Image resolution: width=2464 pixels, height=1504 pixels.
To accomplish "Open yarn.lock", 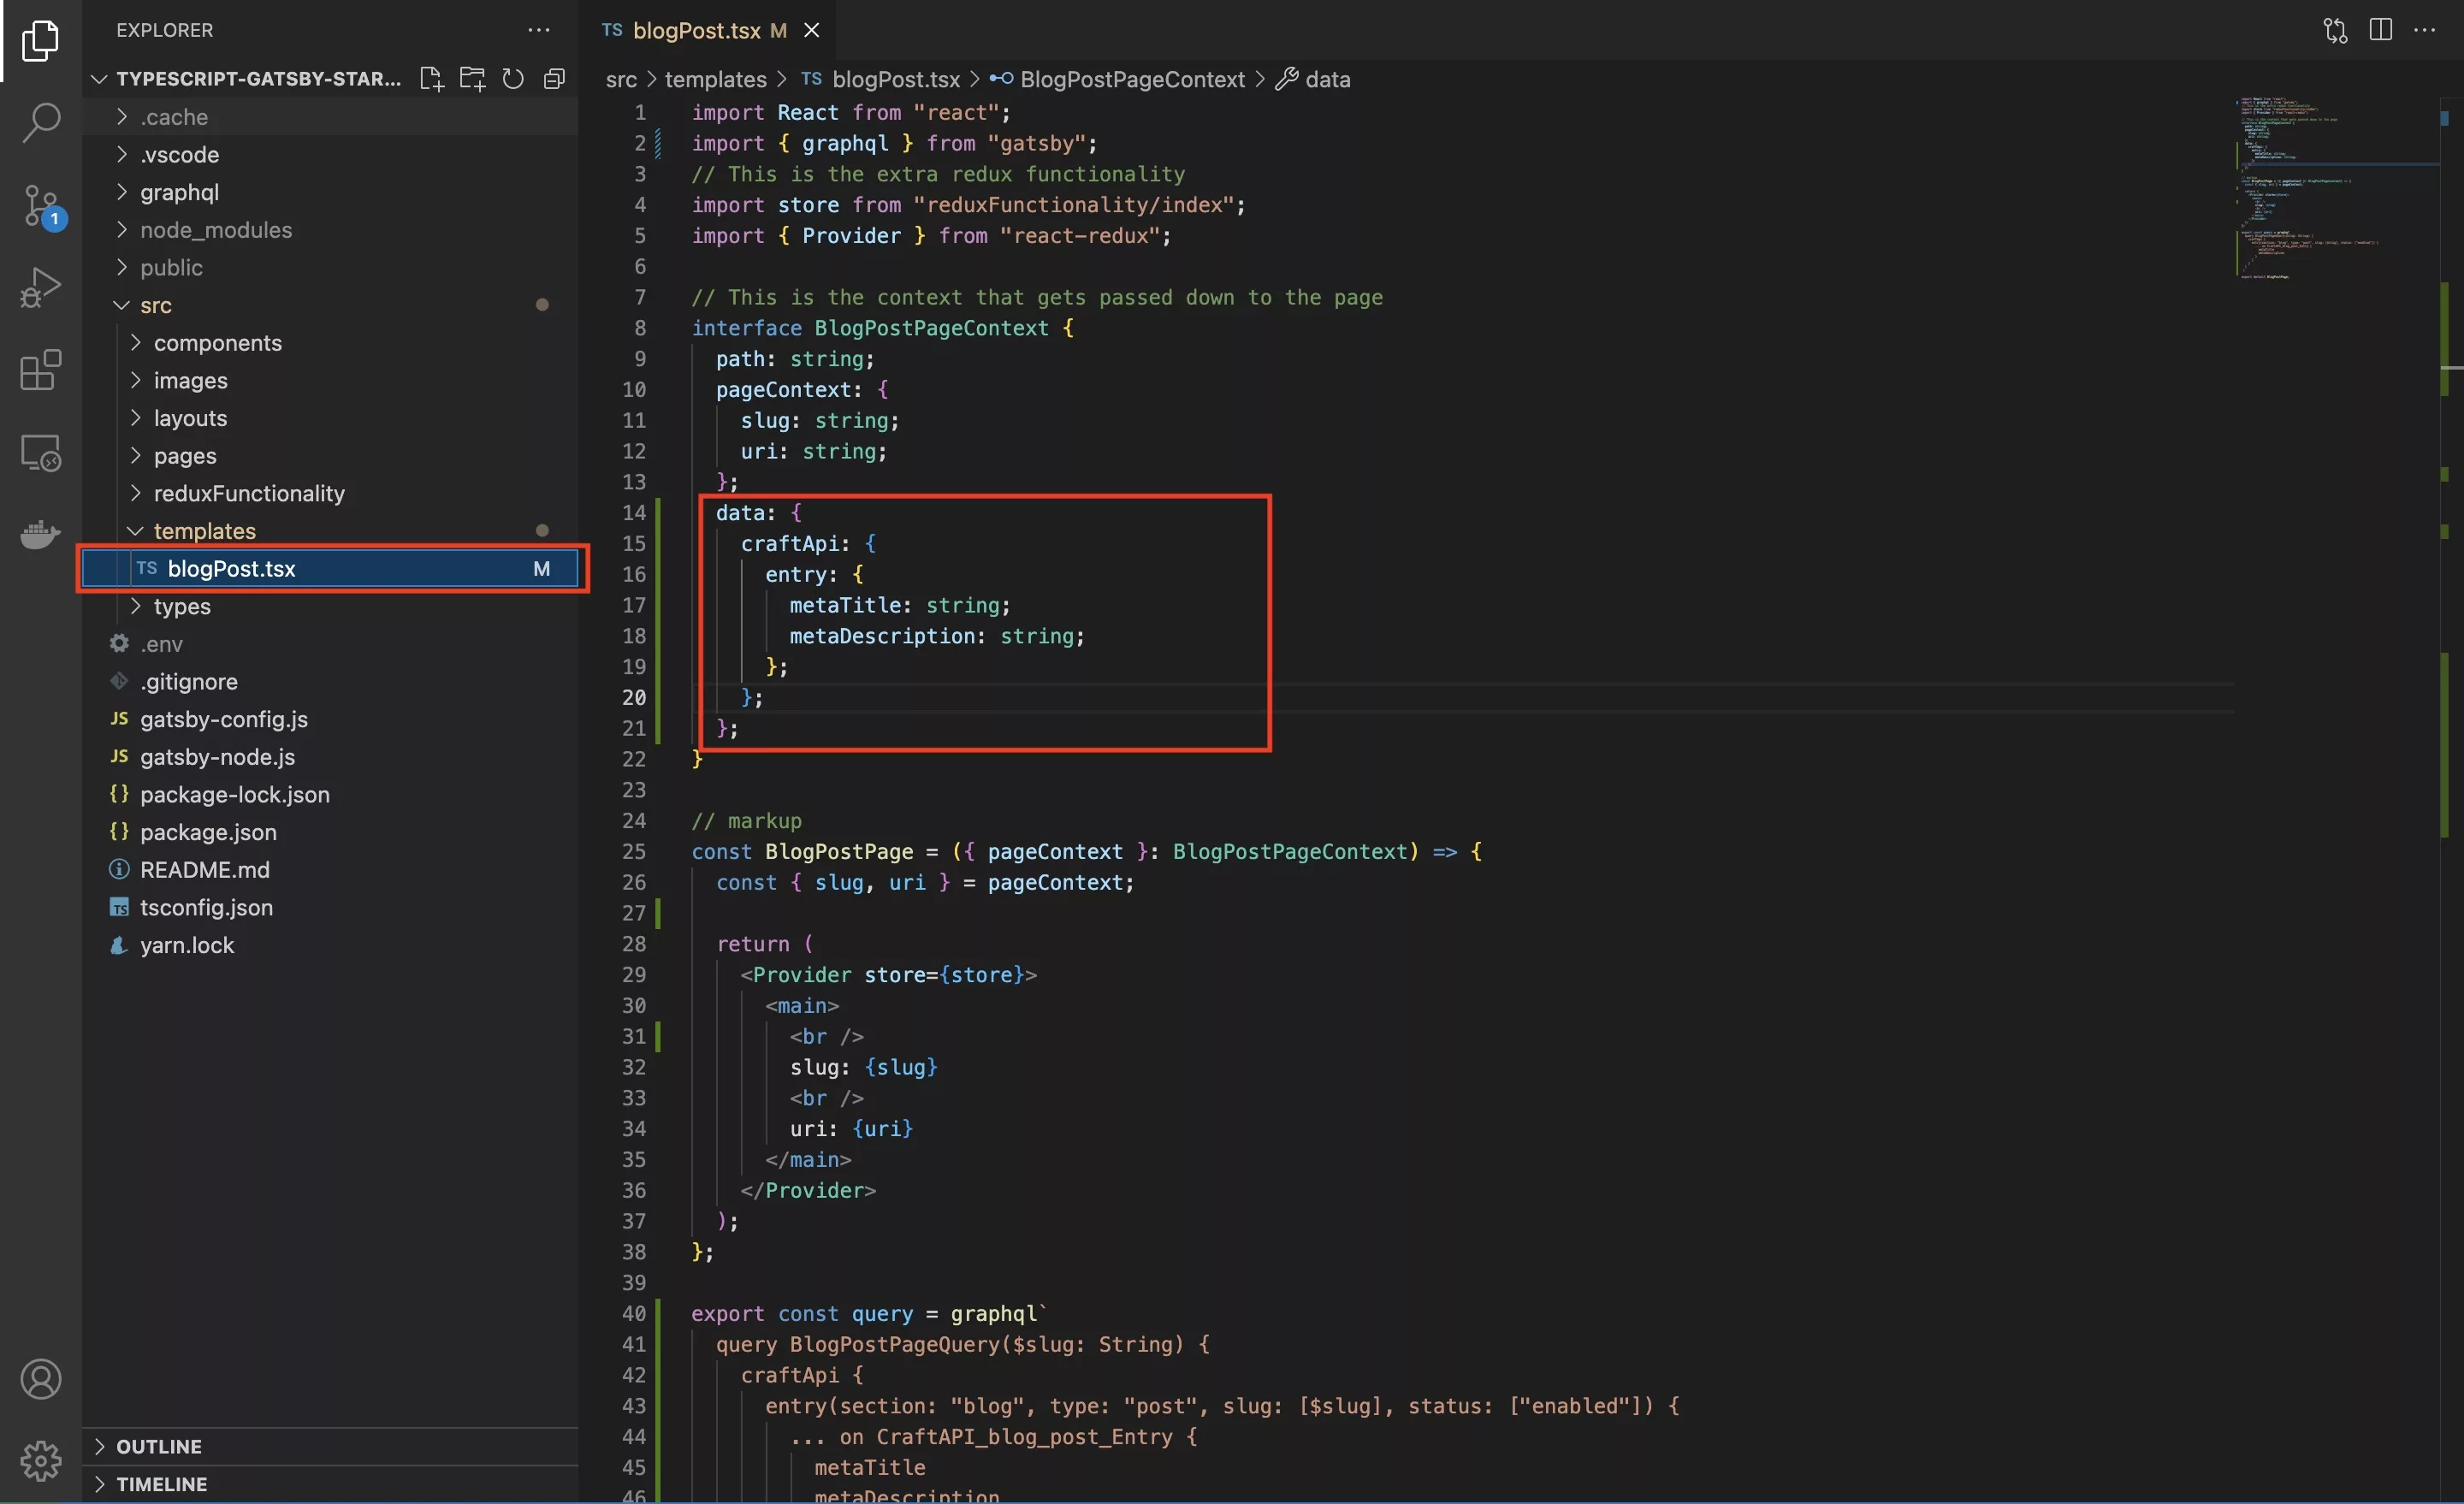I will pos(330,946).
